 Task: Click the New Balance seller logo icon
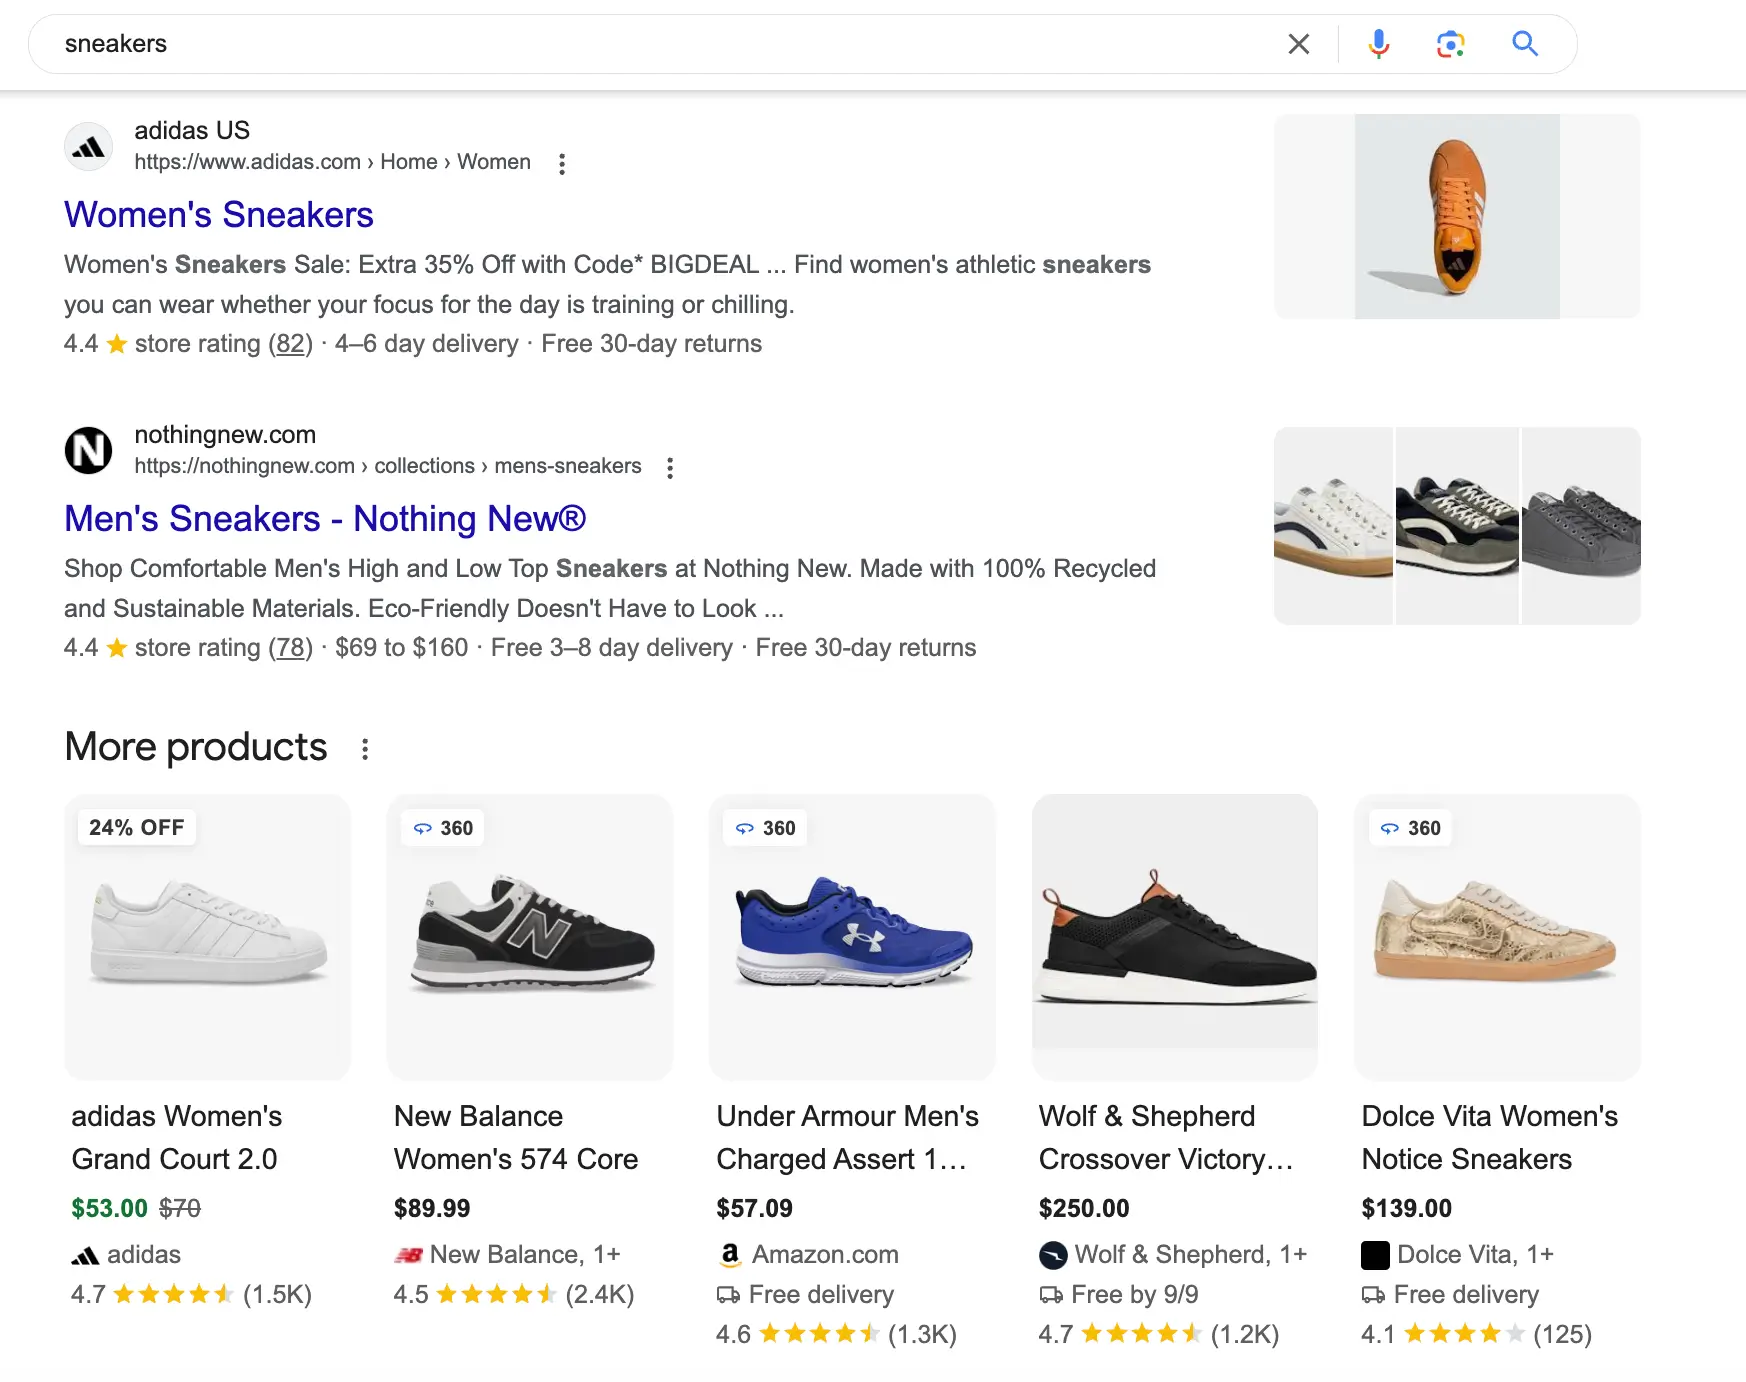(x=408, y=1256)
